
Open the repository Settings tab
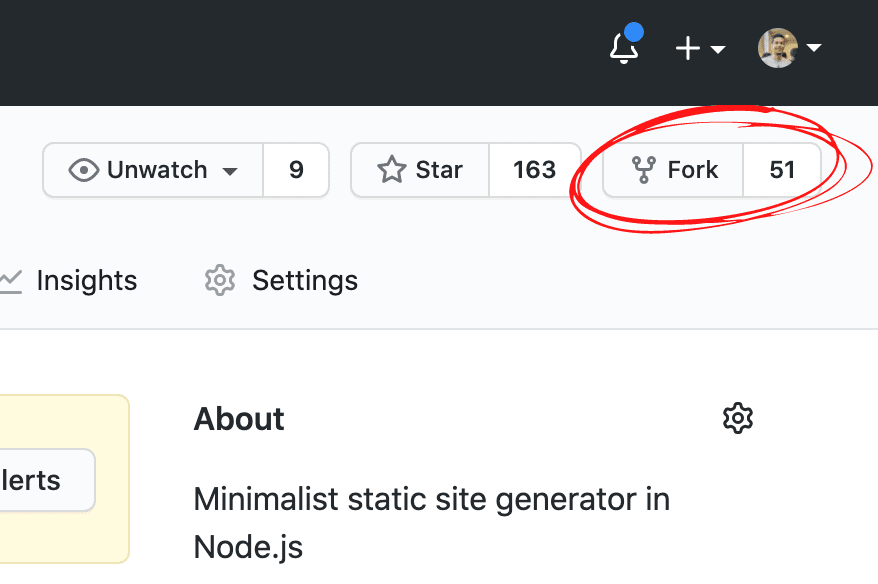click(304, 281)
